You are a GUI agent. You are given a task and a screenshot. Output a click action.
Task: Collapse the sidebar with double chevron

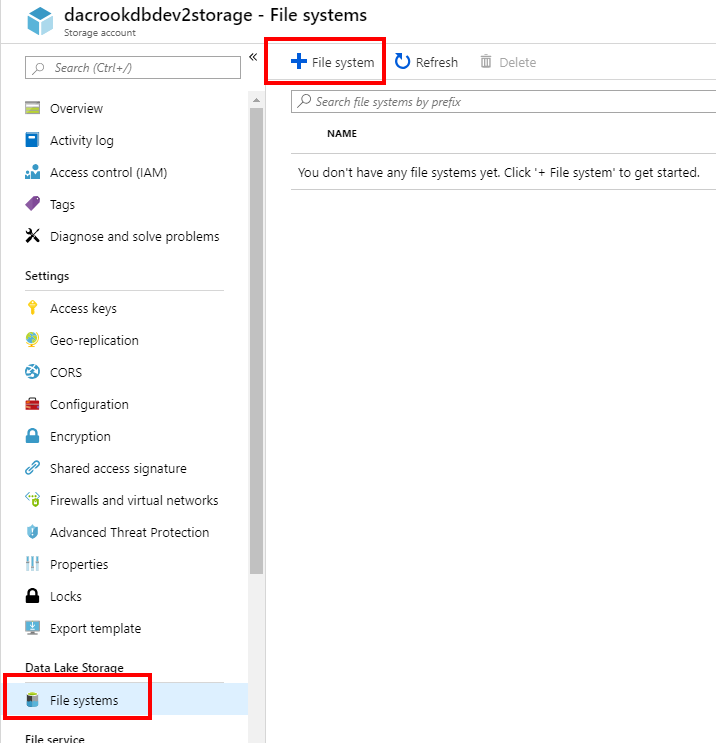coord(253,57)
